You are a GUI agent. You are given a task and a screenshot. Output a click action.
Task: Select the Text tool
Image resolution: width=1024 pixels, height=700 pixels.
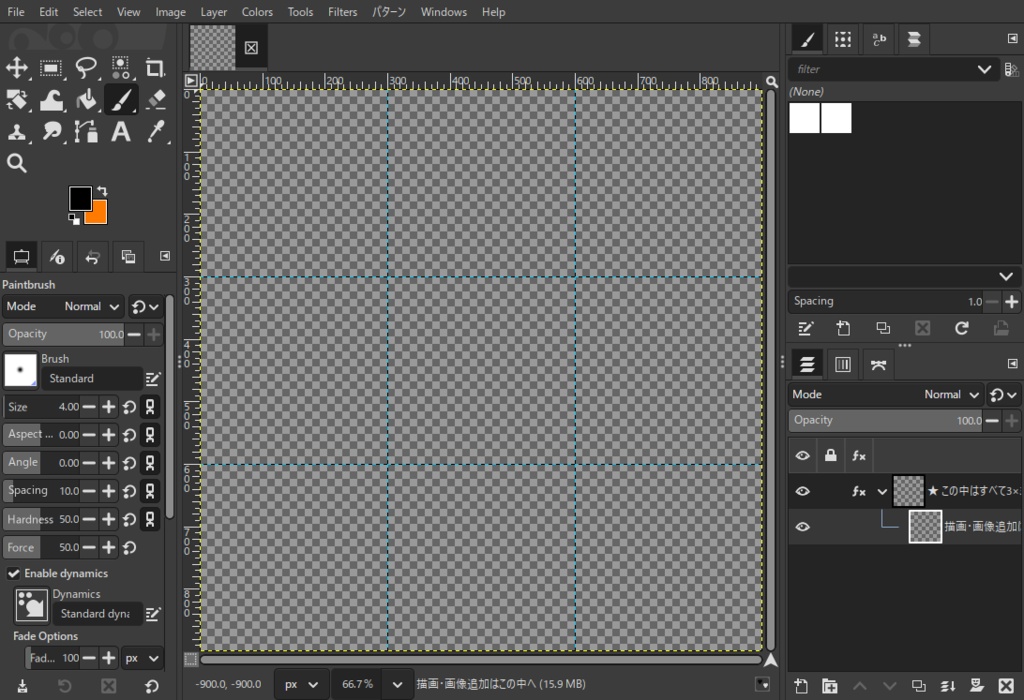click(121, 132)
